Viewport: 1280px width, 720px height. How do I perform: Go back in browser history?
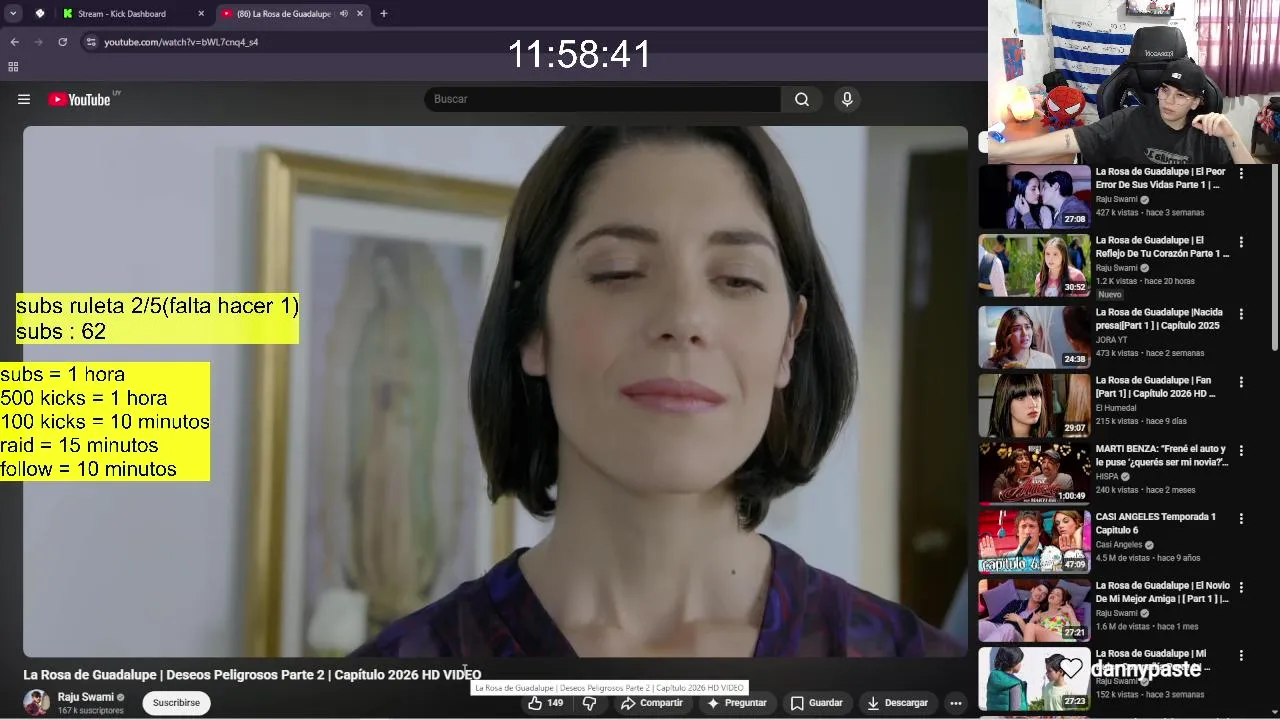tap(14, 42)
